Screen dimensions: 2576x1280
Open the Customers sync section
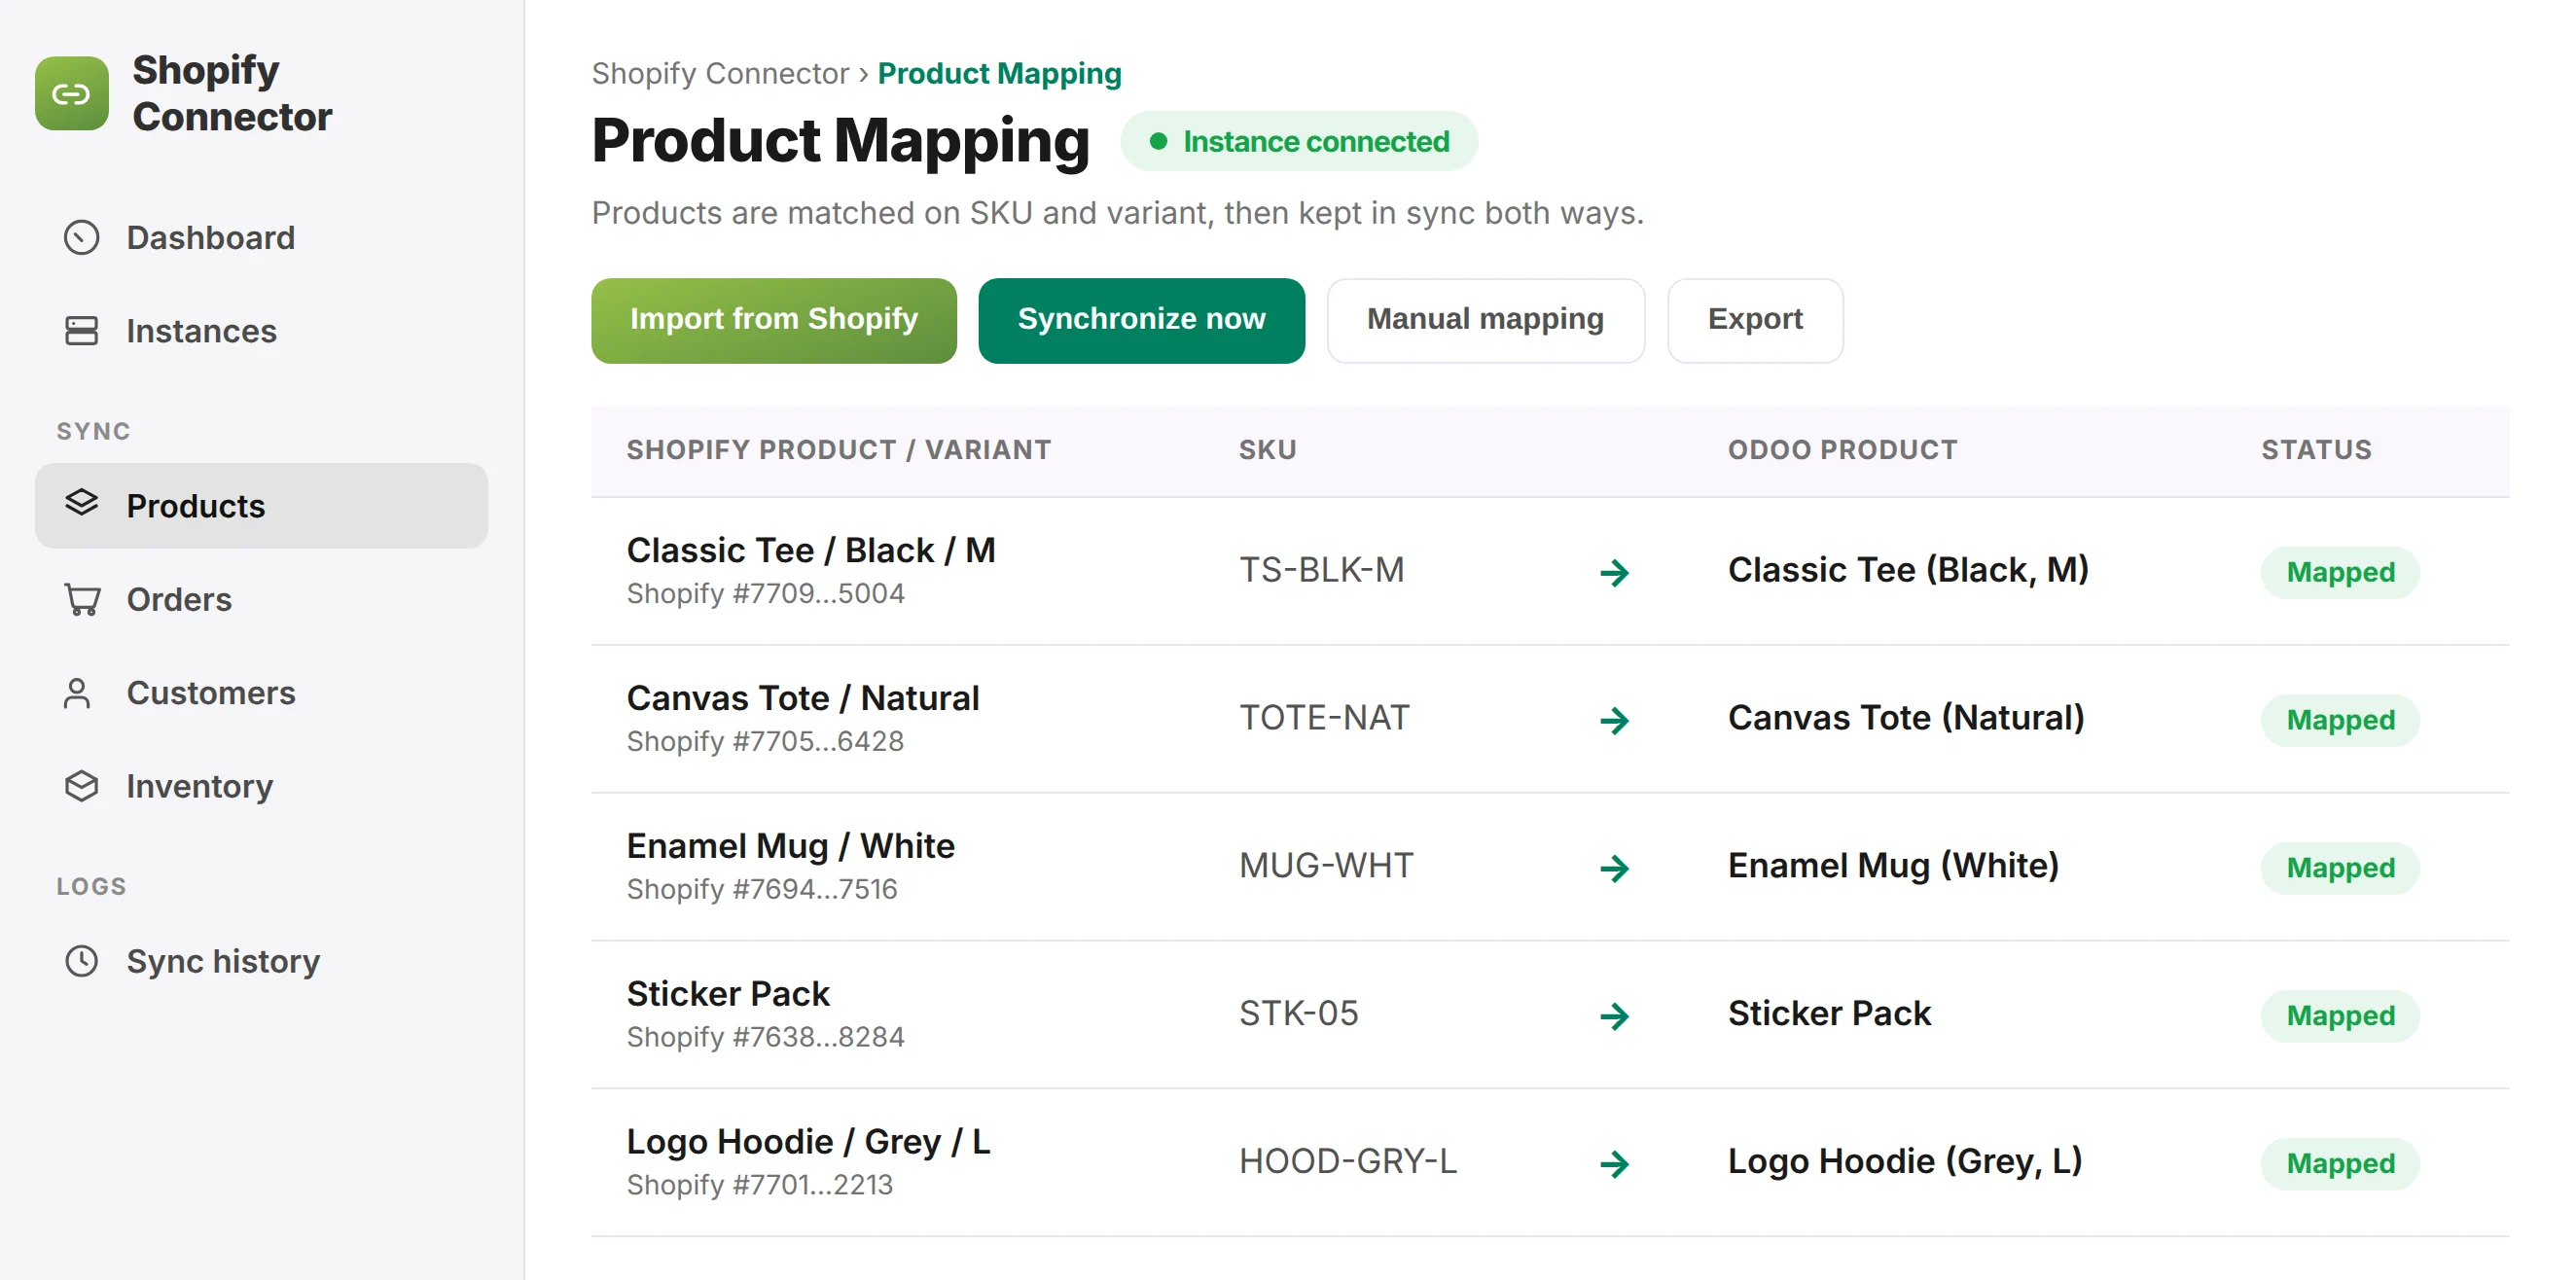[x=261, y=693]
